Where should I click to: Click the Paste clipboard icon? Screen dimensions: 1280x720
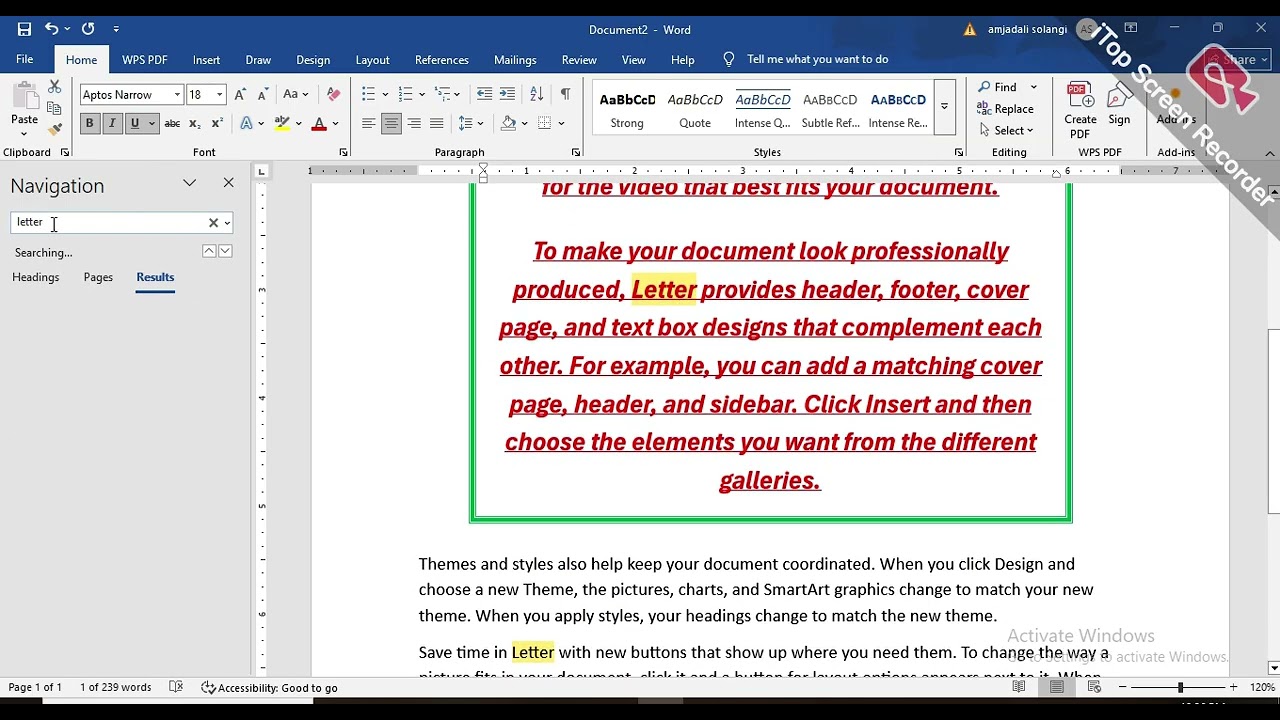tap(24, 98)
